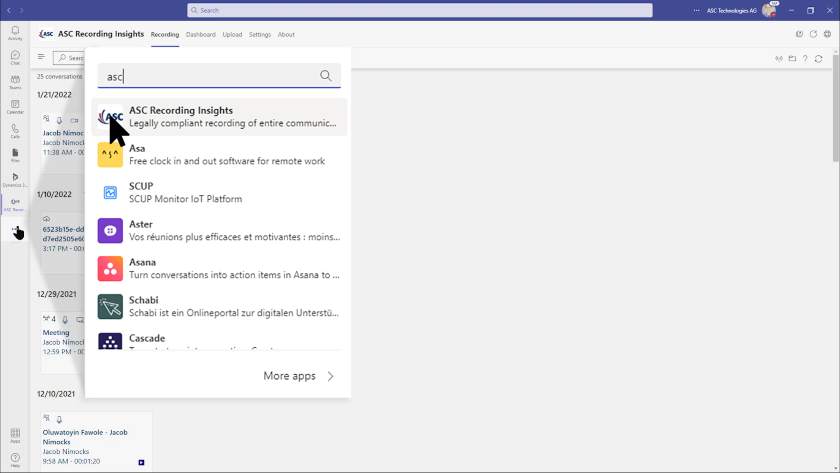Open the Activity icon in sidebar

(15, 34)
